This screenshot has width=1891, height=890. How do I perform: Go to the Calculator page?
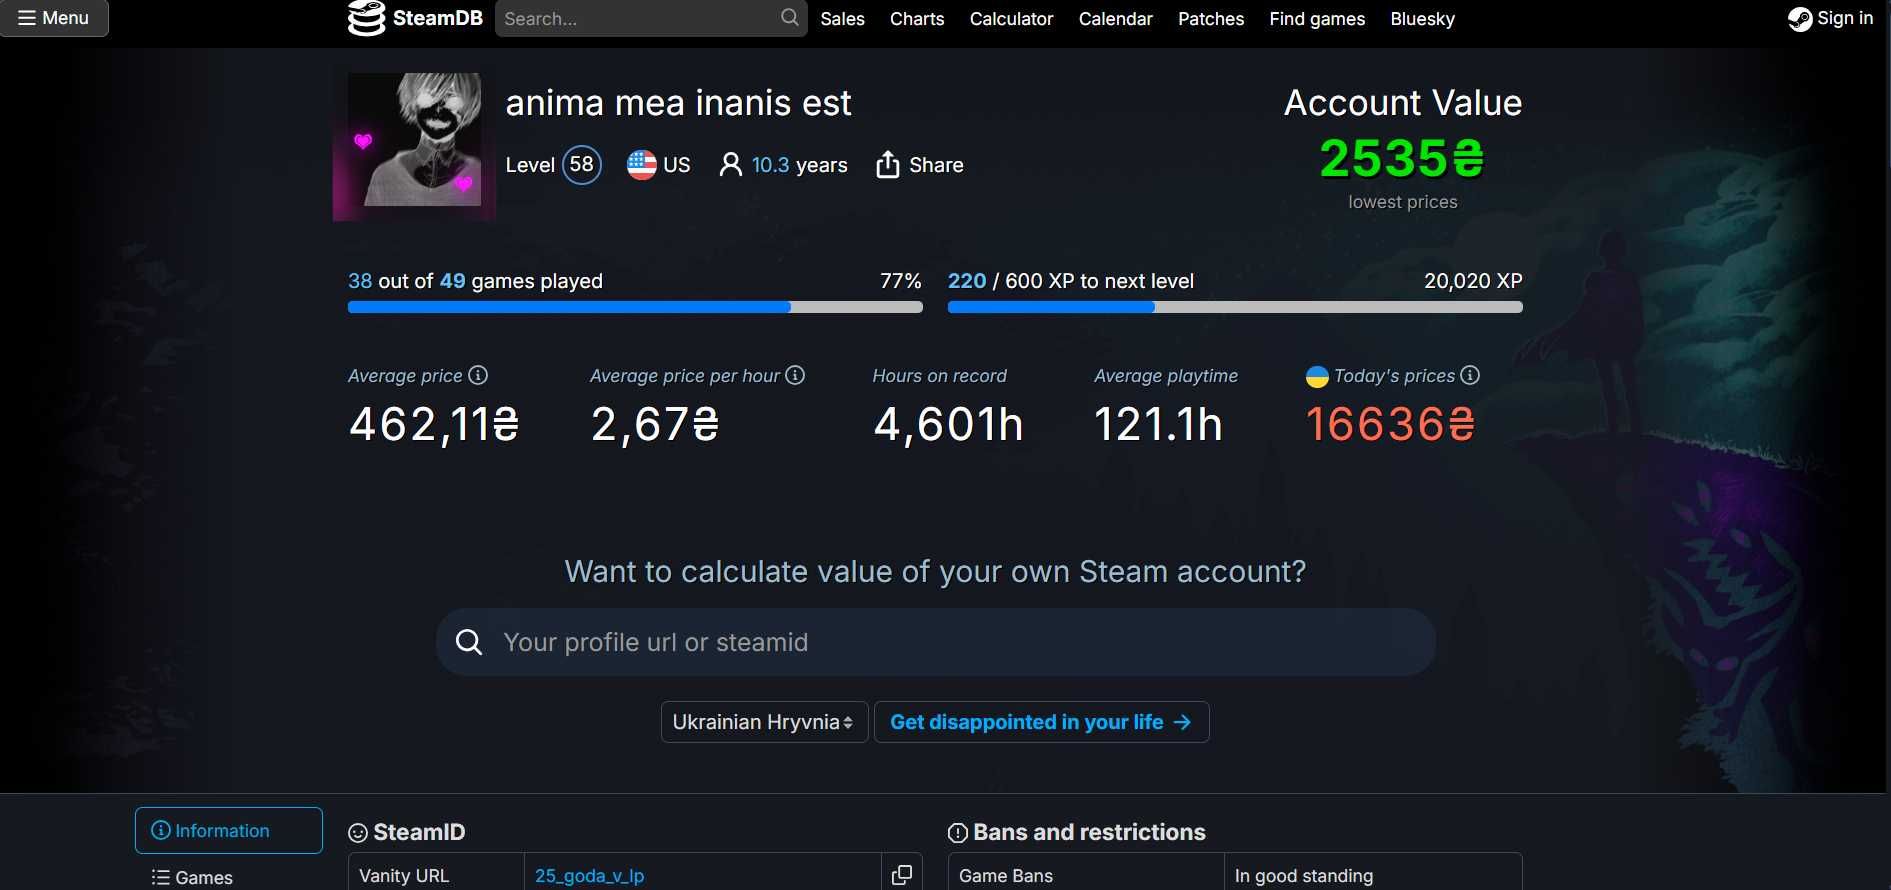tap(1011, 19)
